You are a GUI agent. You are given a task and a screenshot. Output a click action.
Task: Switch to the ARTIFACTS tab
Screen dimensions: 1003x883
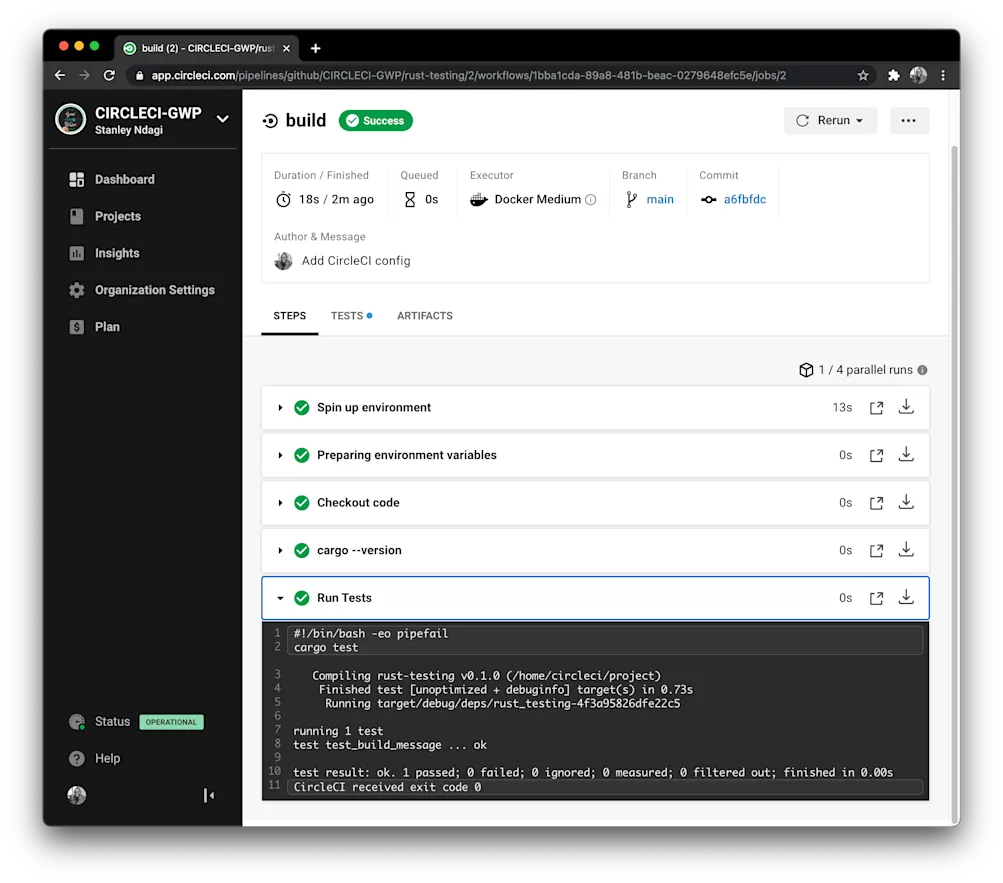[x=425, y=316]
